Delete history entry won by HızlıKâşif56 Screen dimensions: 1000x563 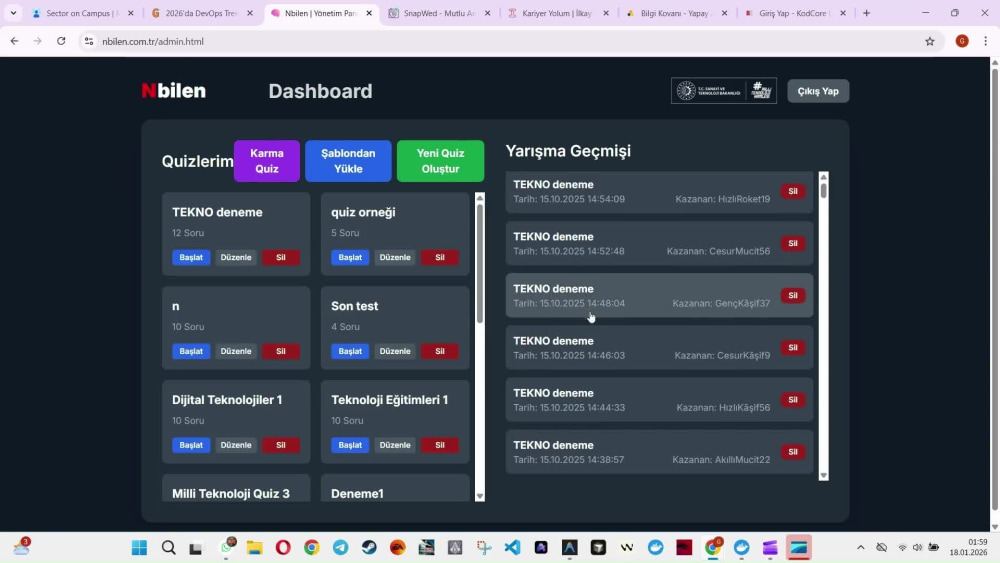click(793, 400)
